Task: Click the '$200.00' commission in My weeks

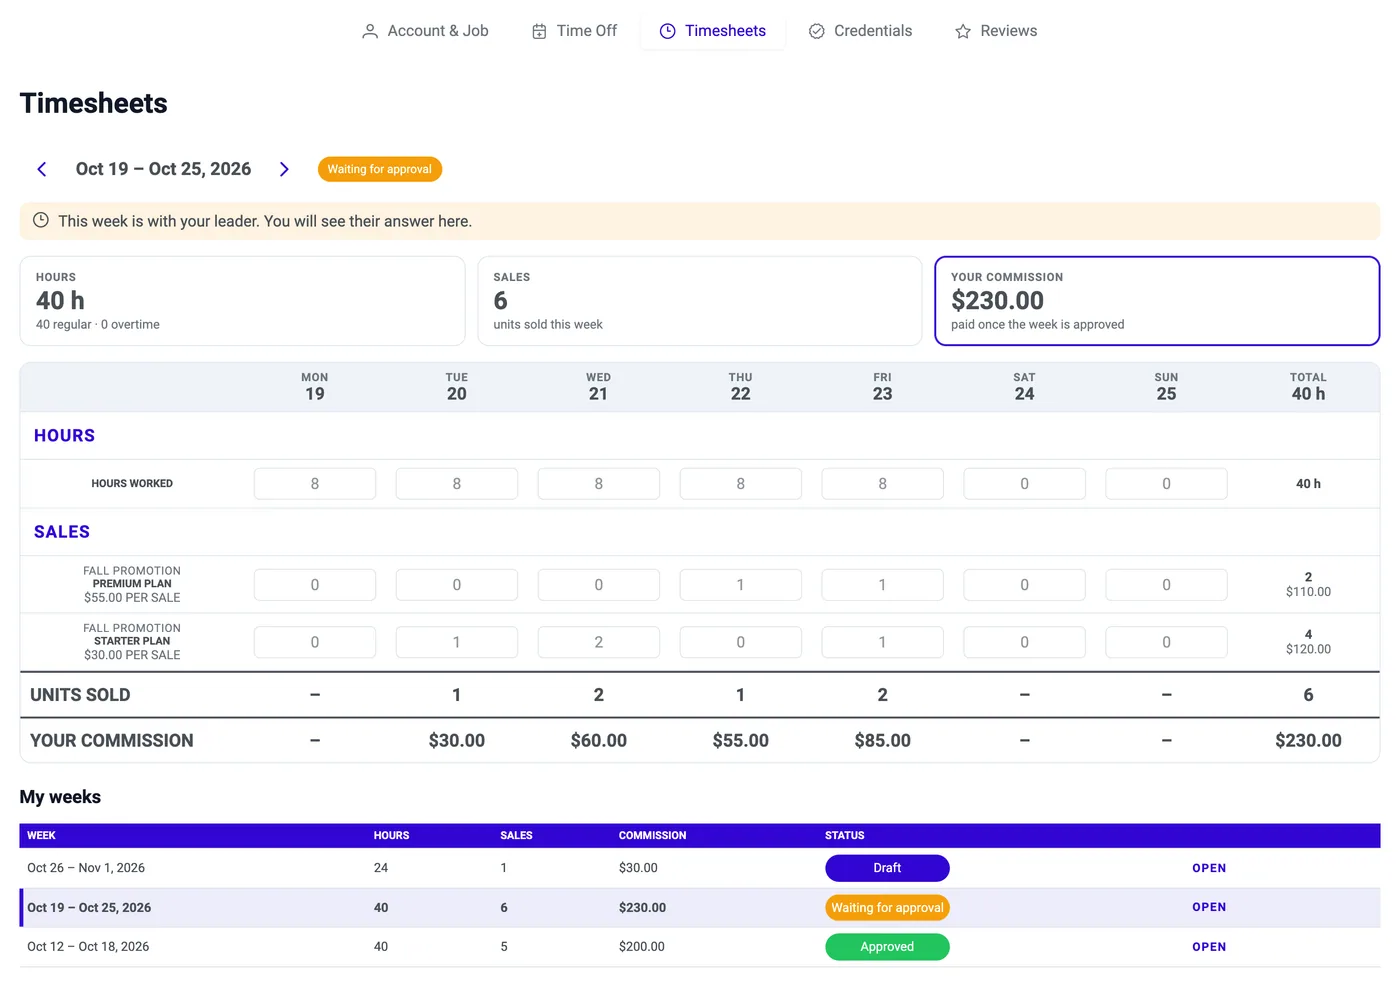Action: 642,947
